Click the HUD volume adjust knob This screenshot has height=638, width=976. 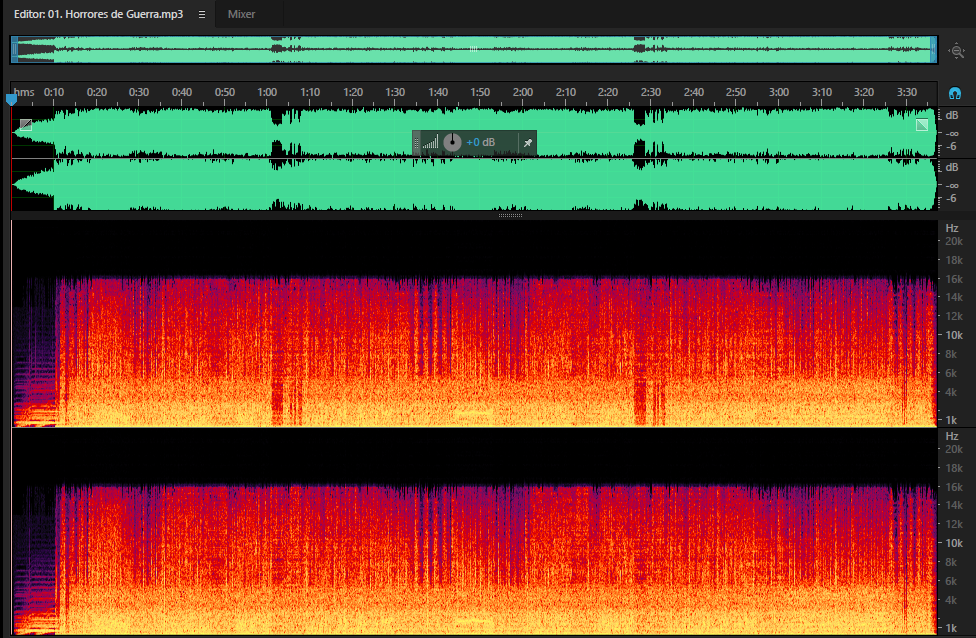[453, 143]
